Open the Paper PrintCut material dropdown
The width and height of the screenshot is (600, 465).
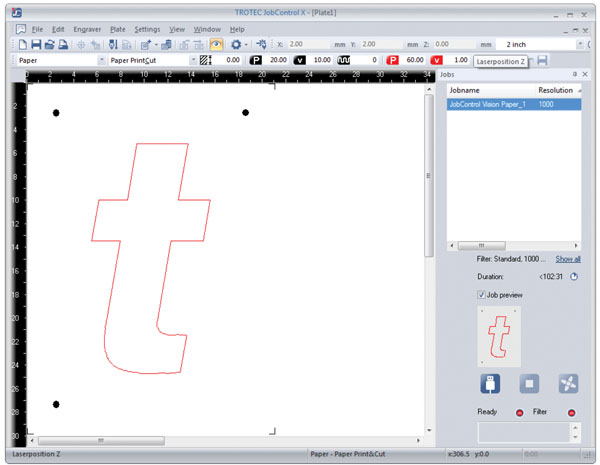[x=193, y=60]
